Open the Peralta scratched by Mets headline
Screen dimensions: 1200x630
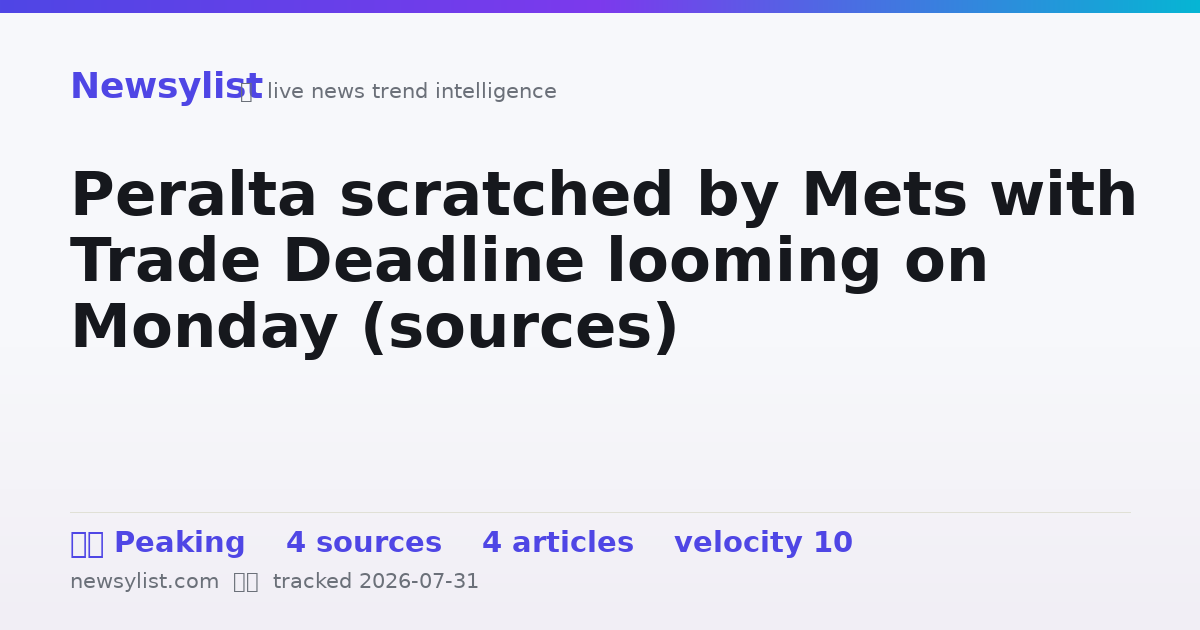(603, 263)
